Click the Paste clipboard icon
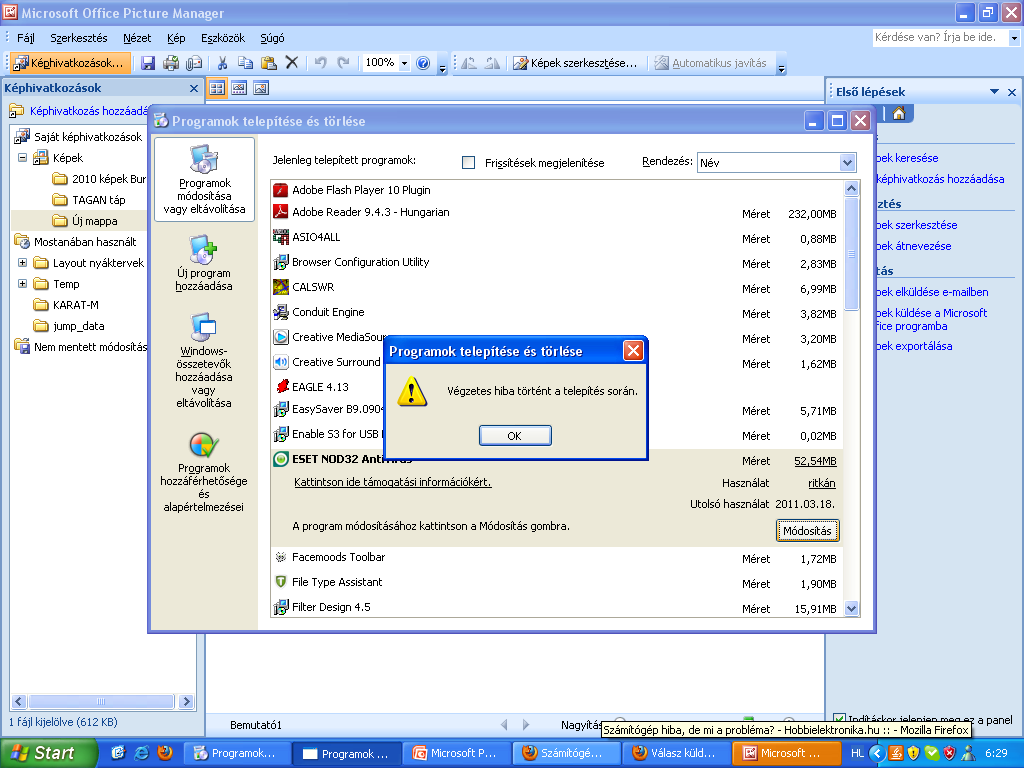Screen dimensions: 1024x768 pos(268,63)
